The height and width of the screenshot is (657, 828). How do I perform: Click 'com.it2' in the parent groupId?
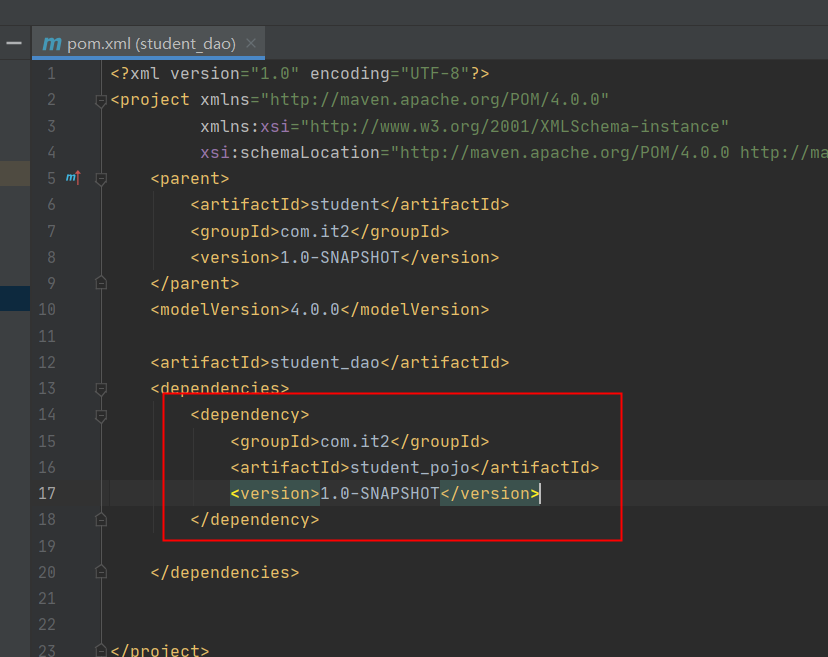coord(315,231)
